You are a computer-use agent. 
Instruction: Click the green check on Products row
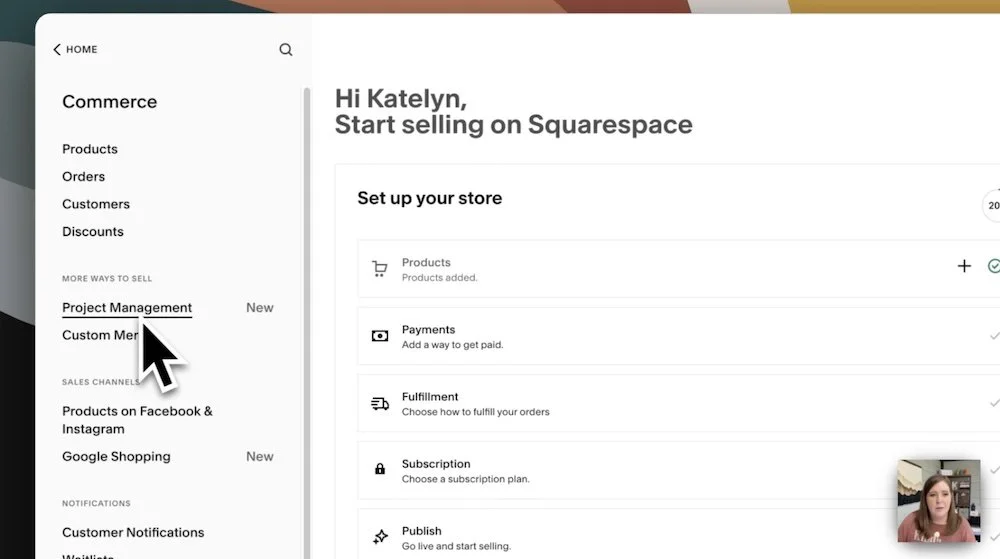(994, 266)
